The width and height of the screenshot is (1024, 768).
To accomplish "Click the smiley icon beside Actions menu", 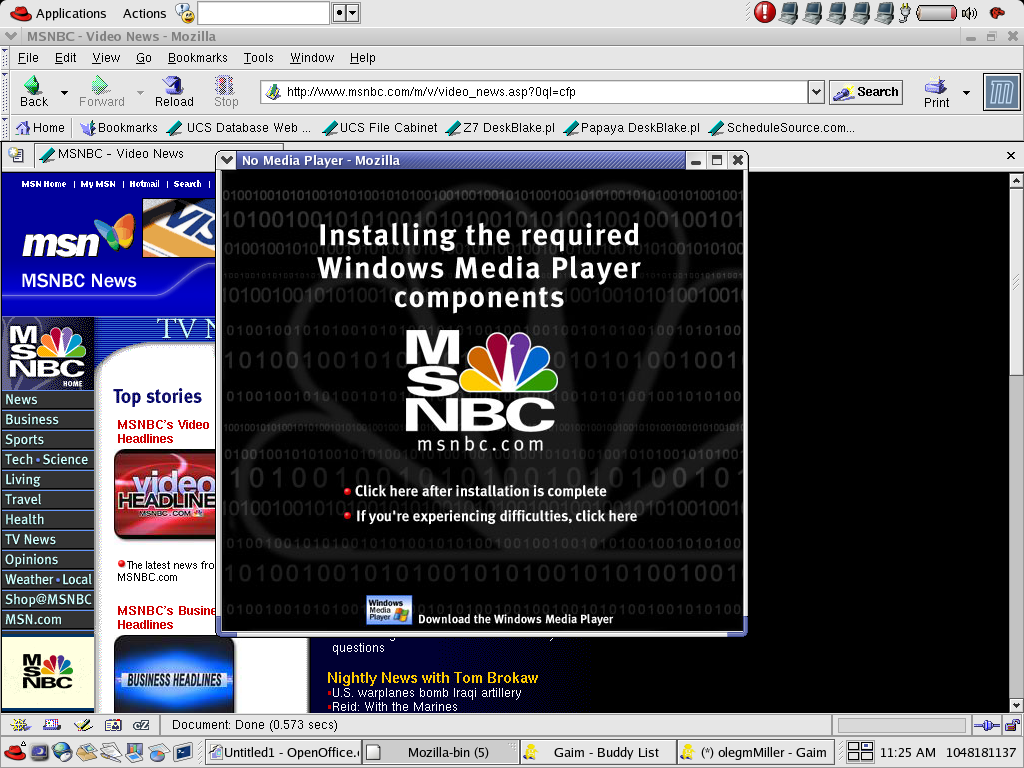I will click(x=185, y=13).
